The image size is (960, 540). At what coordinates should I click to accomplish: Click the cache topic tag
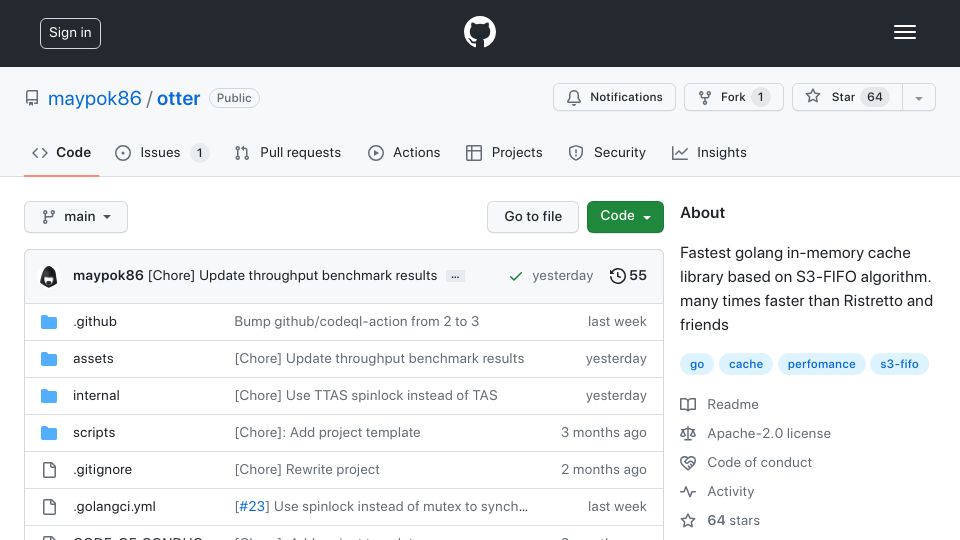pos(746,364)
